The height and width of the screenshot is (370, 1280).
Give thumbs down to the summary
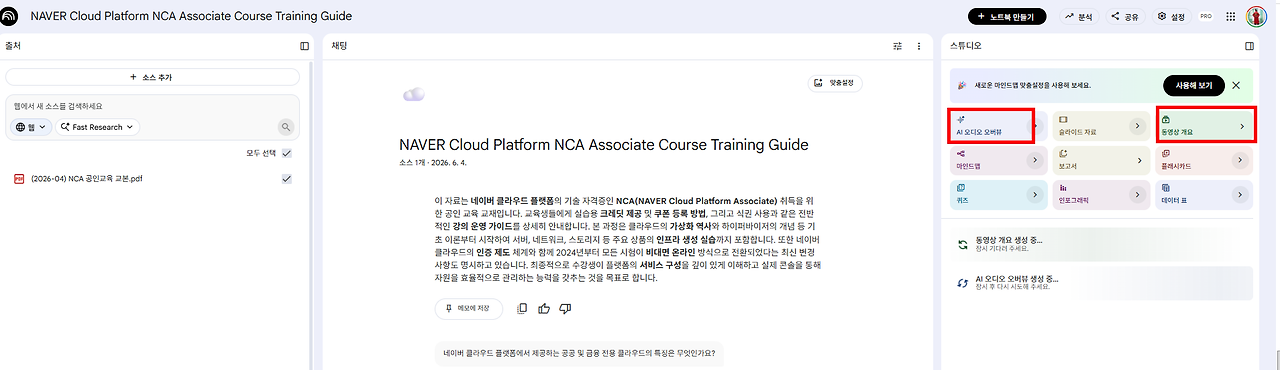pos(565,308)
